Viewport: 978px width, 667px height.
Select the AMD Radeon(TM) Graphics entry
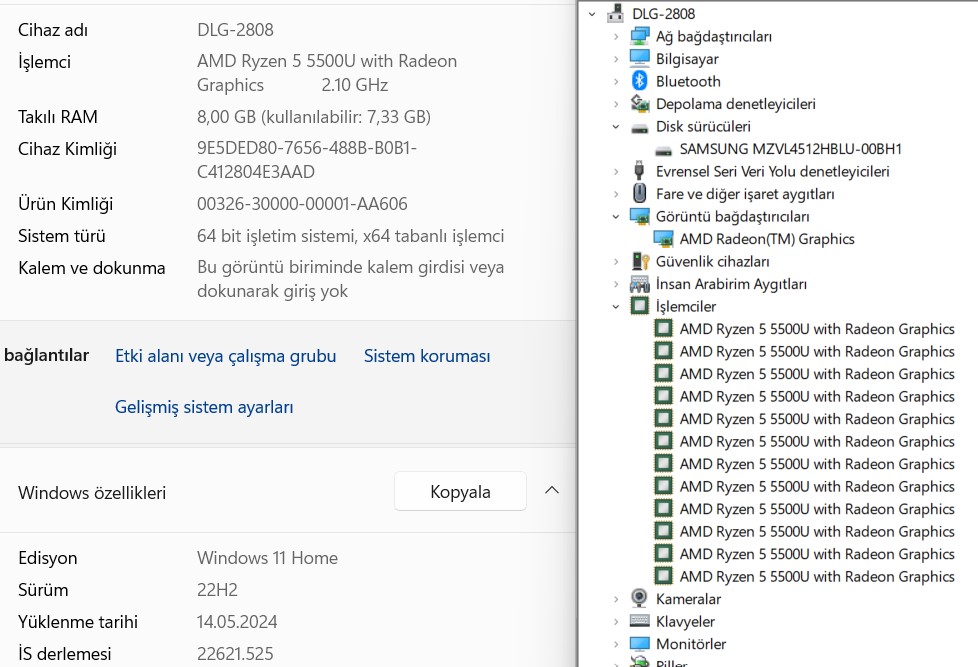pyautogui.click(x=767, y=239)
